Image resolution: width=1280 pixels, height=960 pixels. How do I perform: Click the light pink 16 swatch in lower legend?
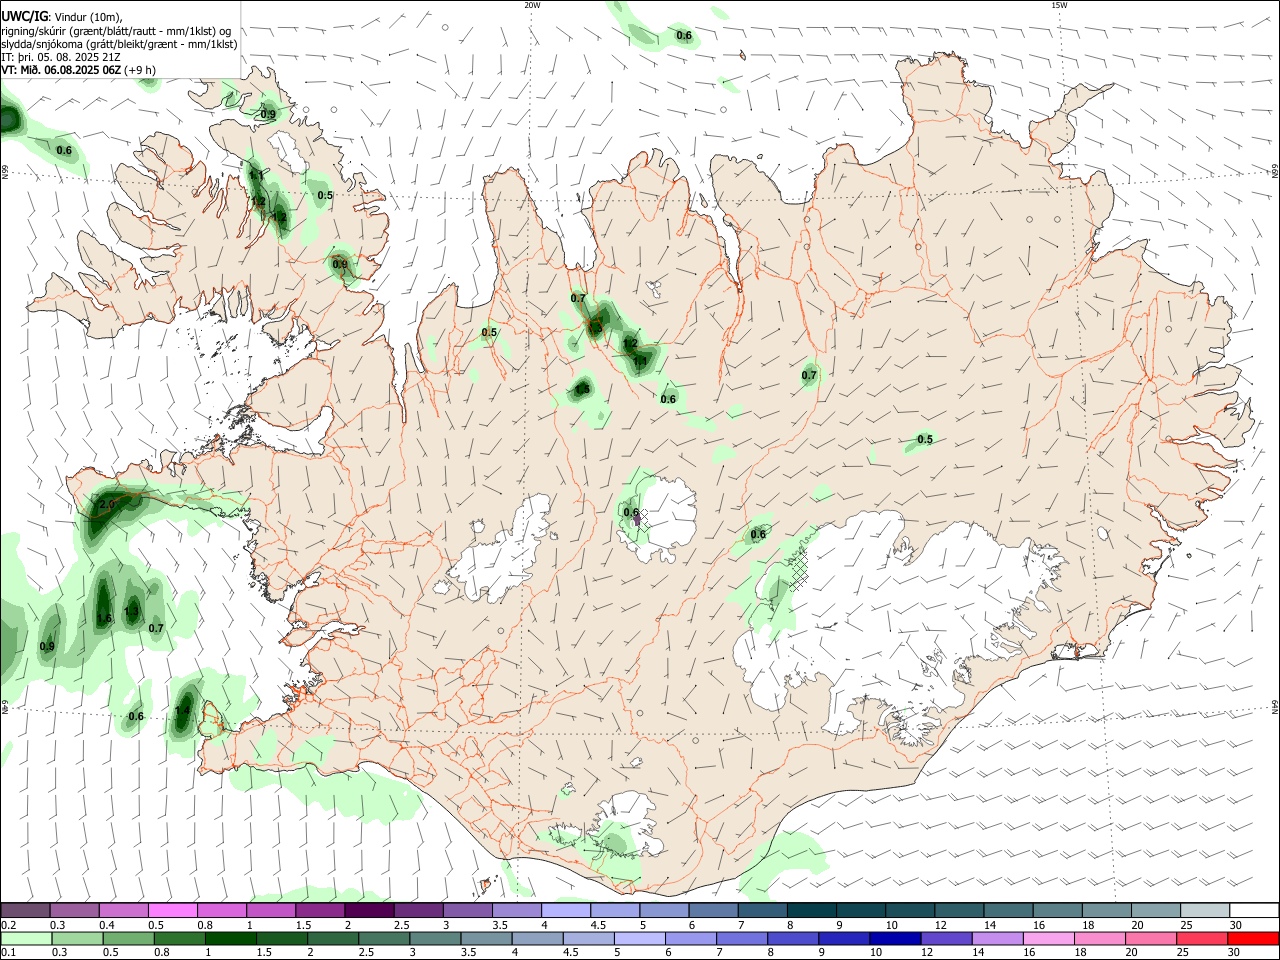(1048, 939)
